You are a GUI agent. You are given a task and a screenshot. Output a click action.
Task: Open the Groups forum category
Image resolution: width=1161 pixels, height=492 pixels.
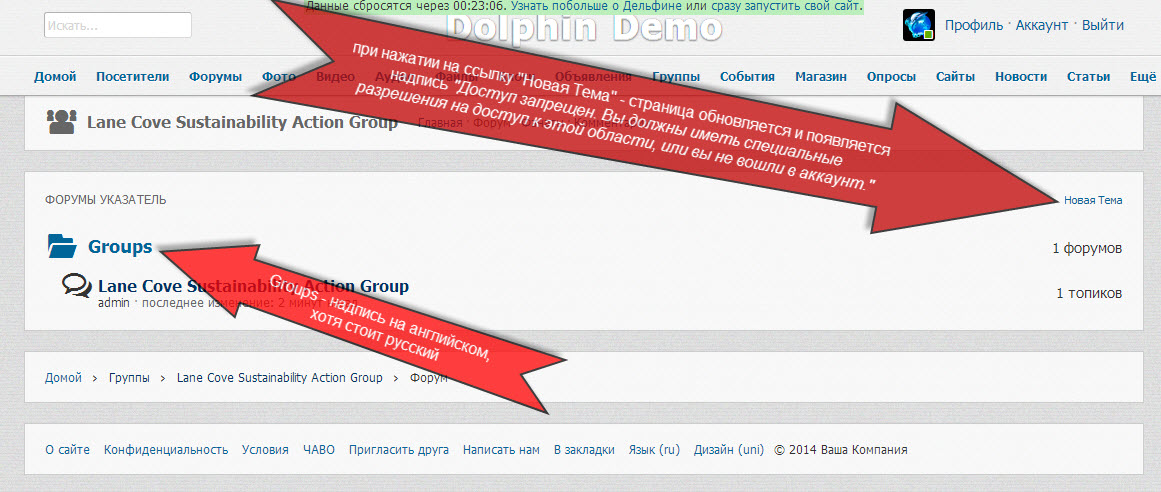[x=120, y=247]
